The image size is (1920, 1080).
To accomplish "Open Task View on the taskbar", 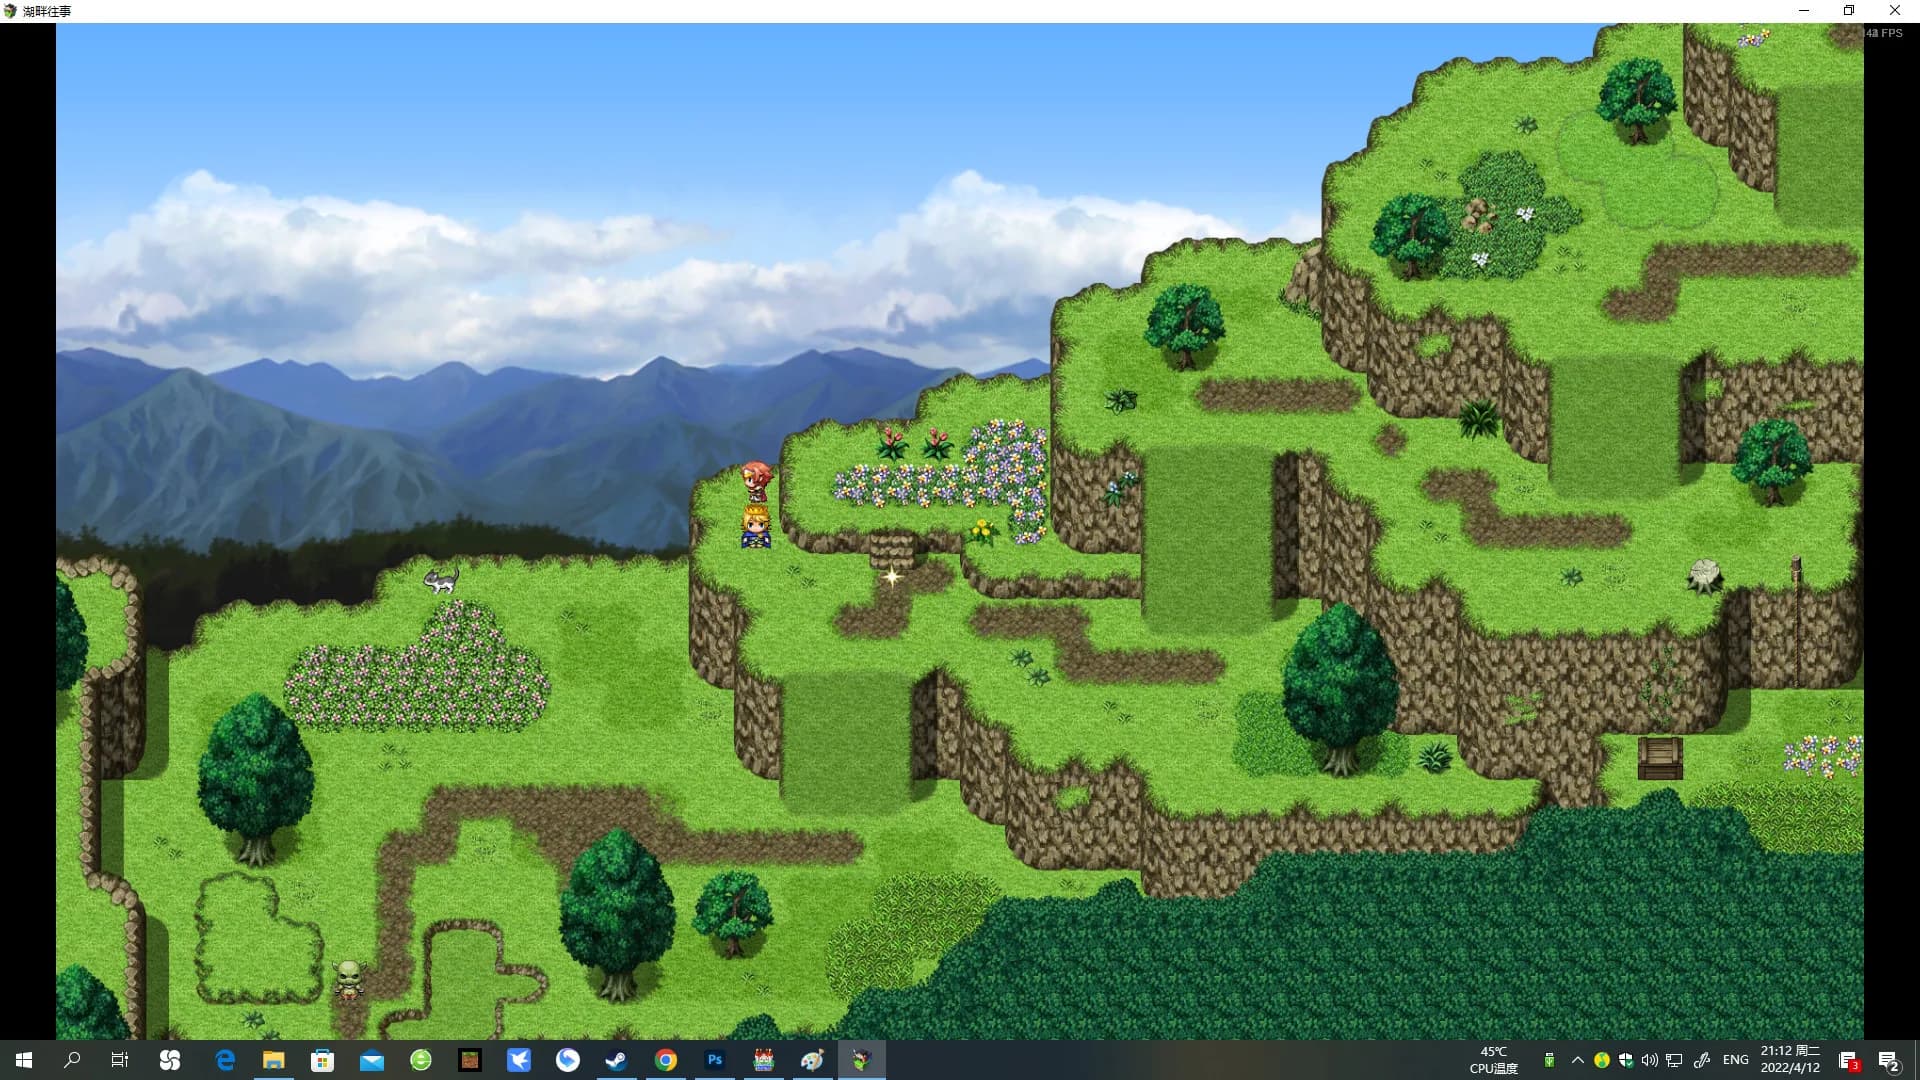I will 120,1060.
